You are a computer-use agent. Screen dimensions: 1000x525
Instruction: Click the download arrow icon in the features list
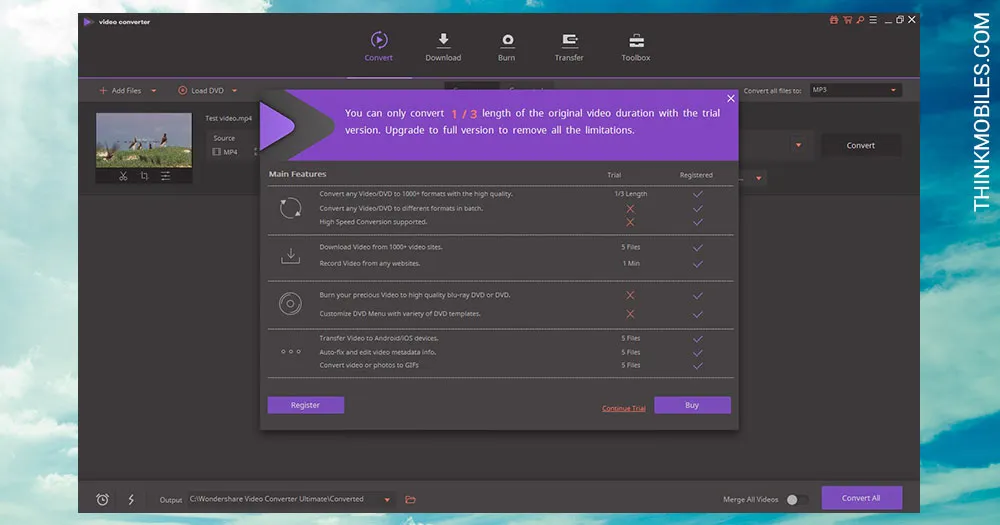coord(290,255)
